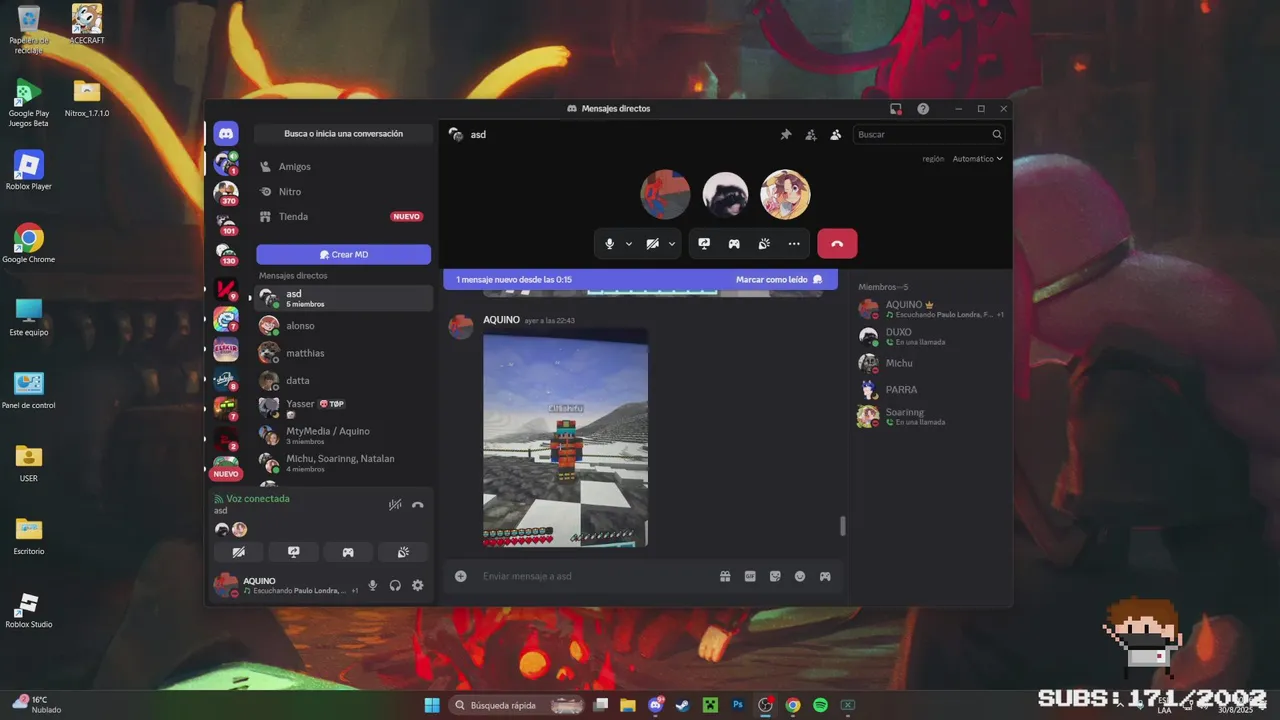
Task: Mute mic in user panel
Action: (x=373, y=586)
